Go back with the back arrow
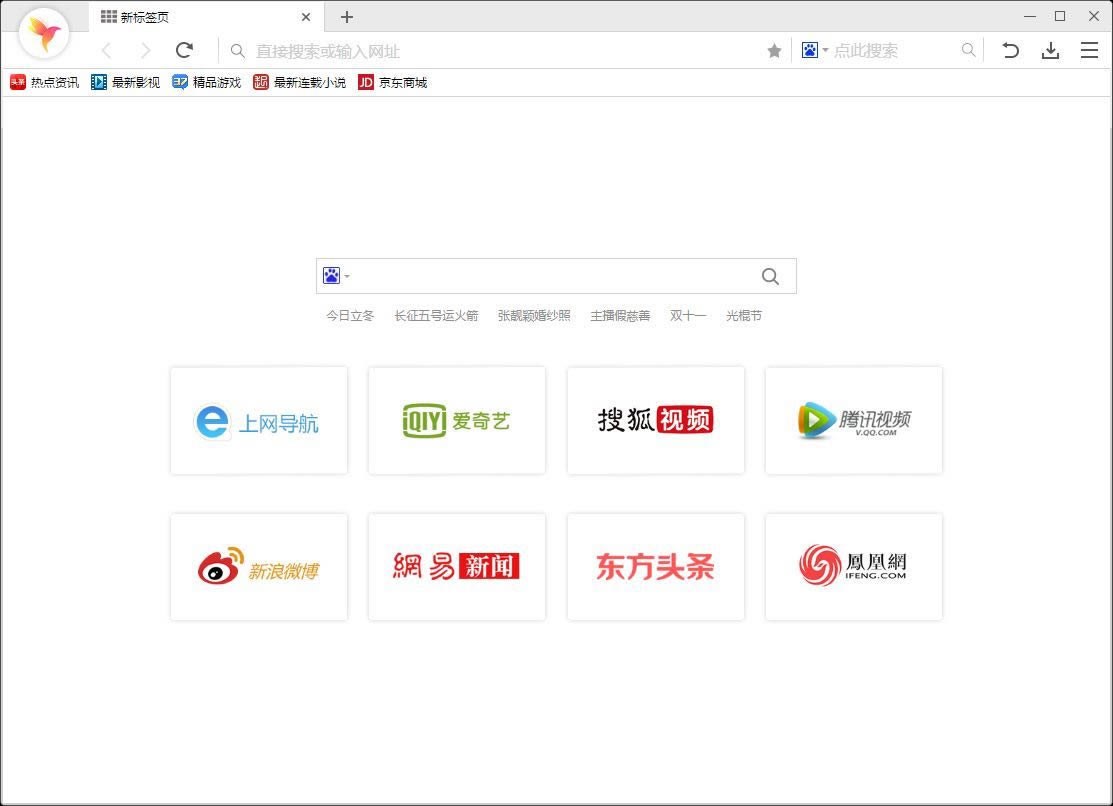Viewport: 1113px width, 806px height. click(107, 50)
